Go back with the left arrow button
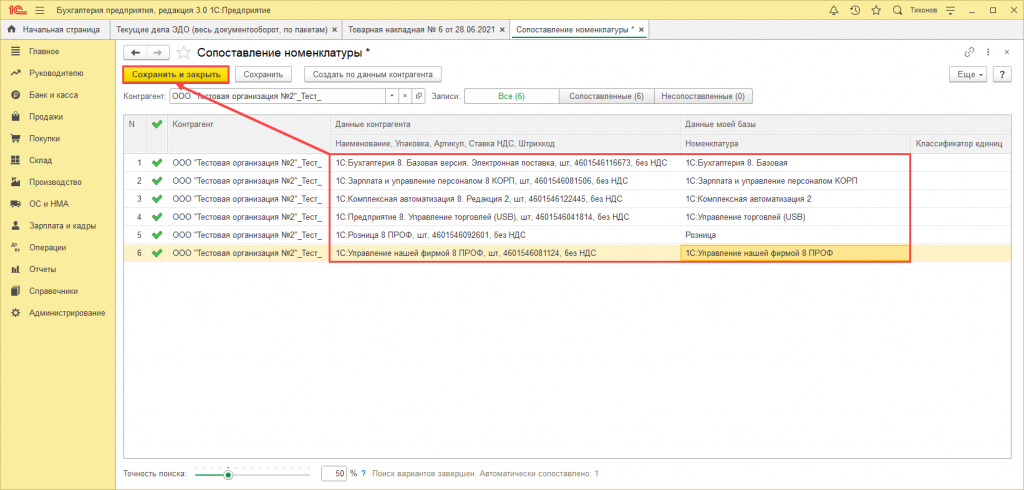The height and width of the screenshot is (490, 1024). (135, 53)
